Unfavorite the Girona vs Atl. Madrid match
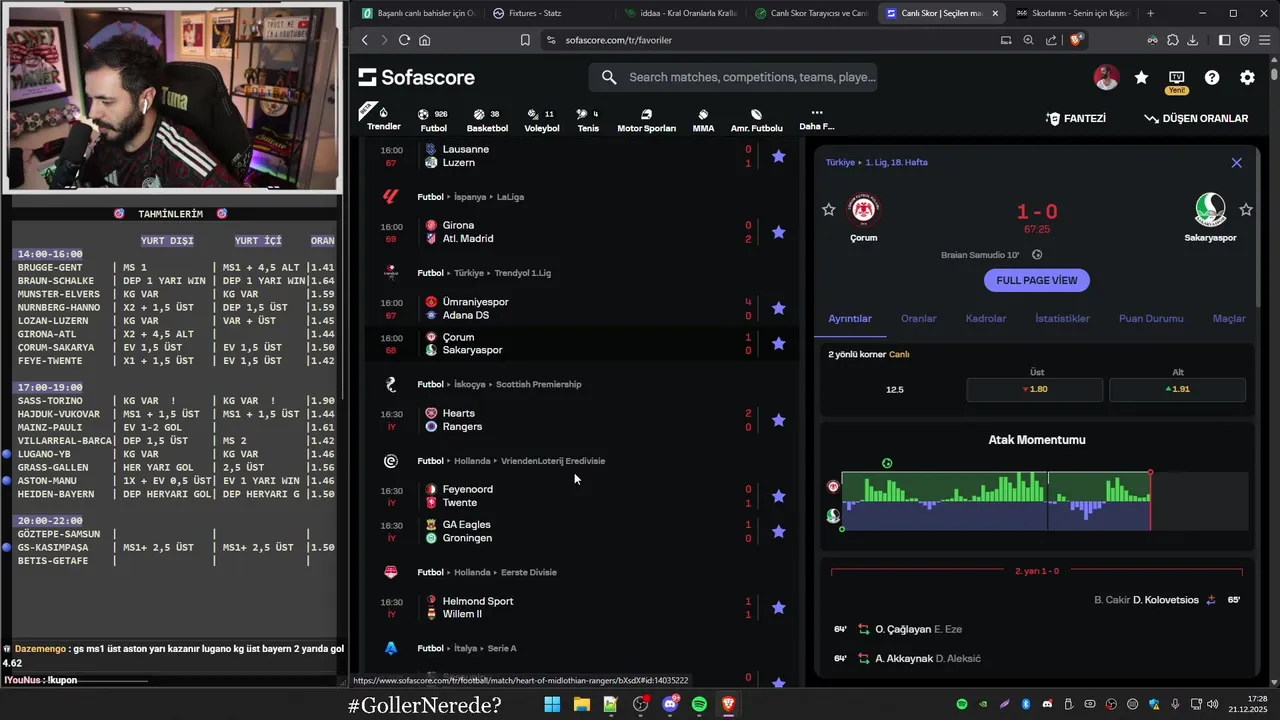This screenshot has height=720, width=1280. (779, 232)
